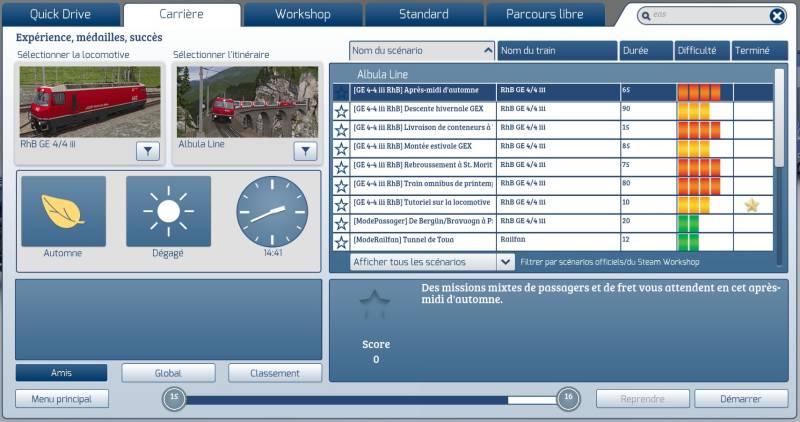Screen dimensions: 800x422
Task: Favorite the Descente hivernale GEX scenario star
Action: point(341,111)
